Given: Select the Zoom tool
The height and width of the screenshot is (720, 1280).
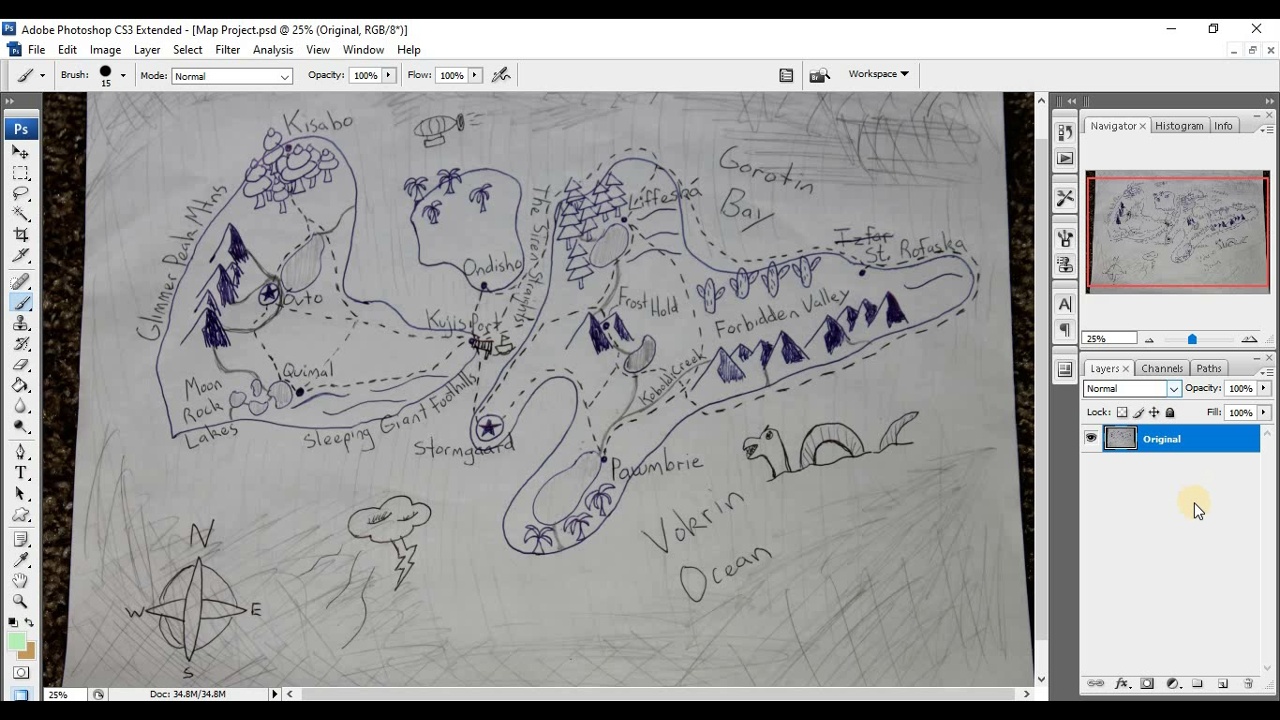Looking at the screenshot, I should pos(21,601).
